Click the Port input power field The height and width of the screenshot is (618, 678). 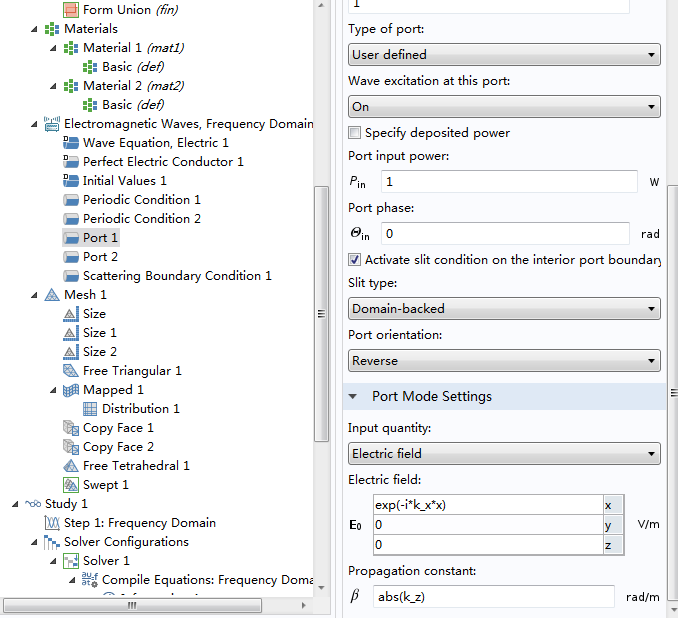pos(509,182)
